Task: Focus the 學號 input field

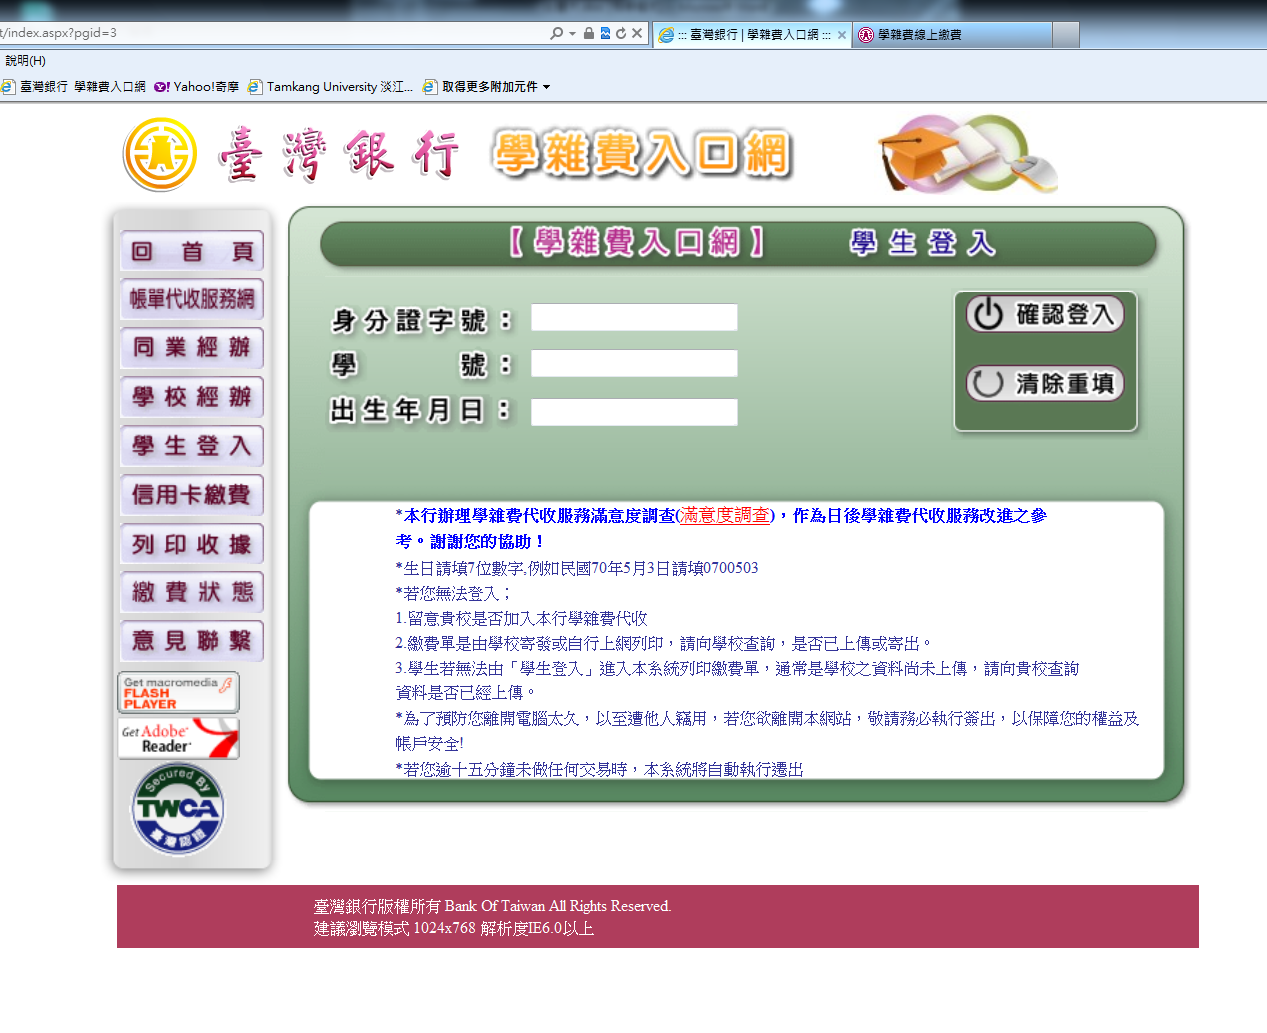Action: (x=634, y=363)
